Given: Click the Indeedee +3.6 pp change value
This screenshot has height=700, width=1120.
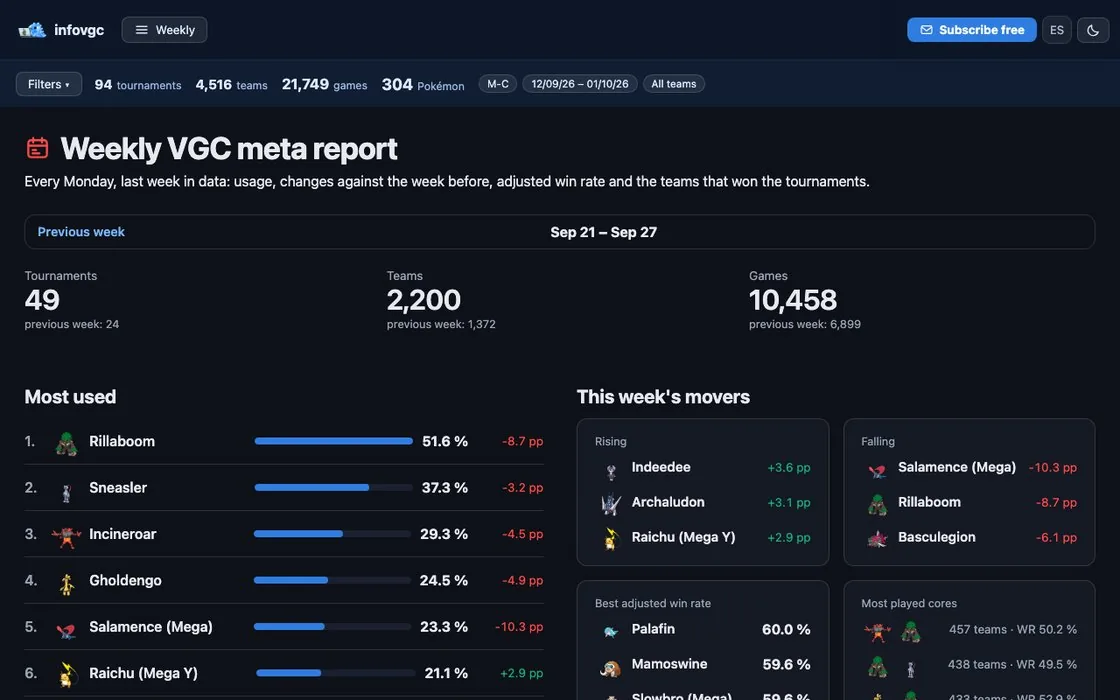Looking at the screenshot, I should click(789, 468).
